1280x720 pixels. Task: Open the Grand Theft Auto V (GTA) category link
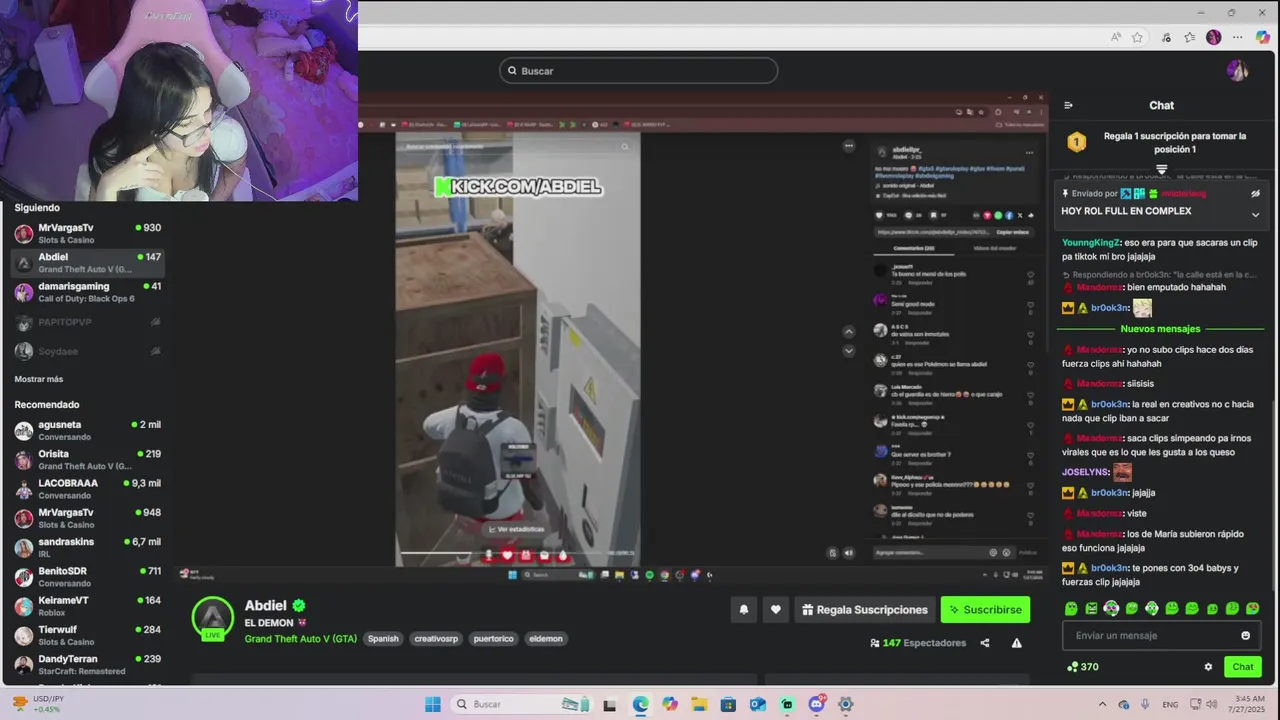300,638
